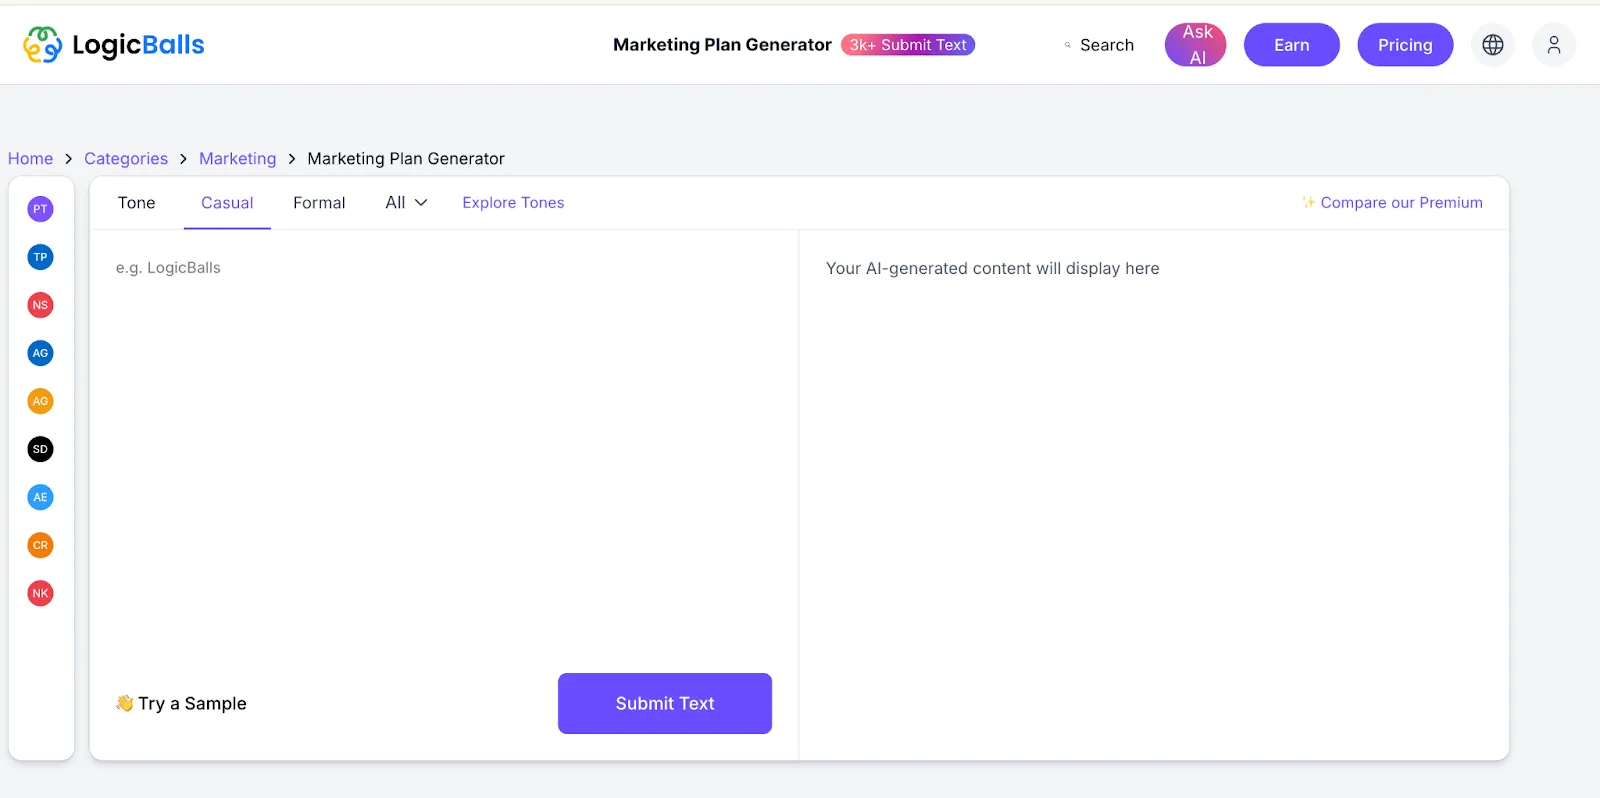Open the Earn button
Viewport: 1600px width, 798px height.
tap(1292, 45)
